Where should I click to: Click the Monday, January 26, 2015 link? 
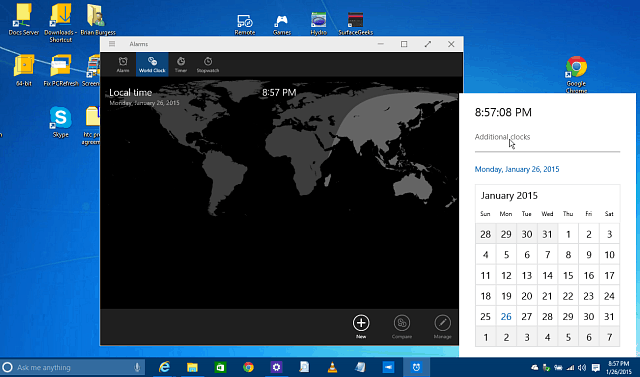[x=517, y=169]
